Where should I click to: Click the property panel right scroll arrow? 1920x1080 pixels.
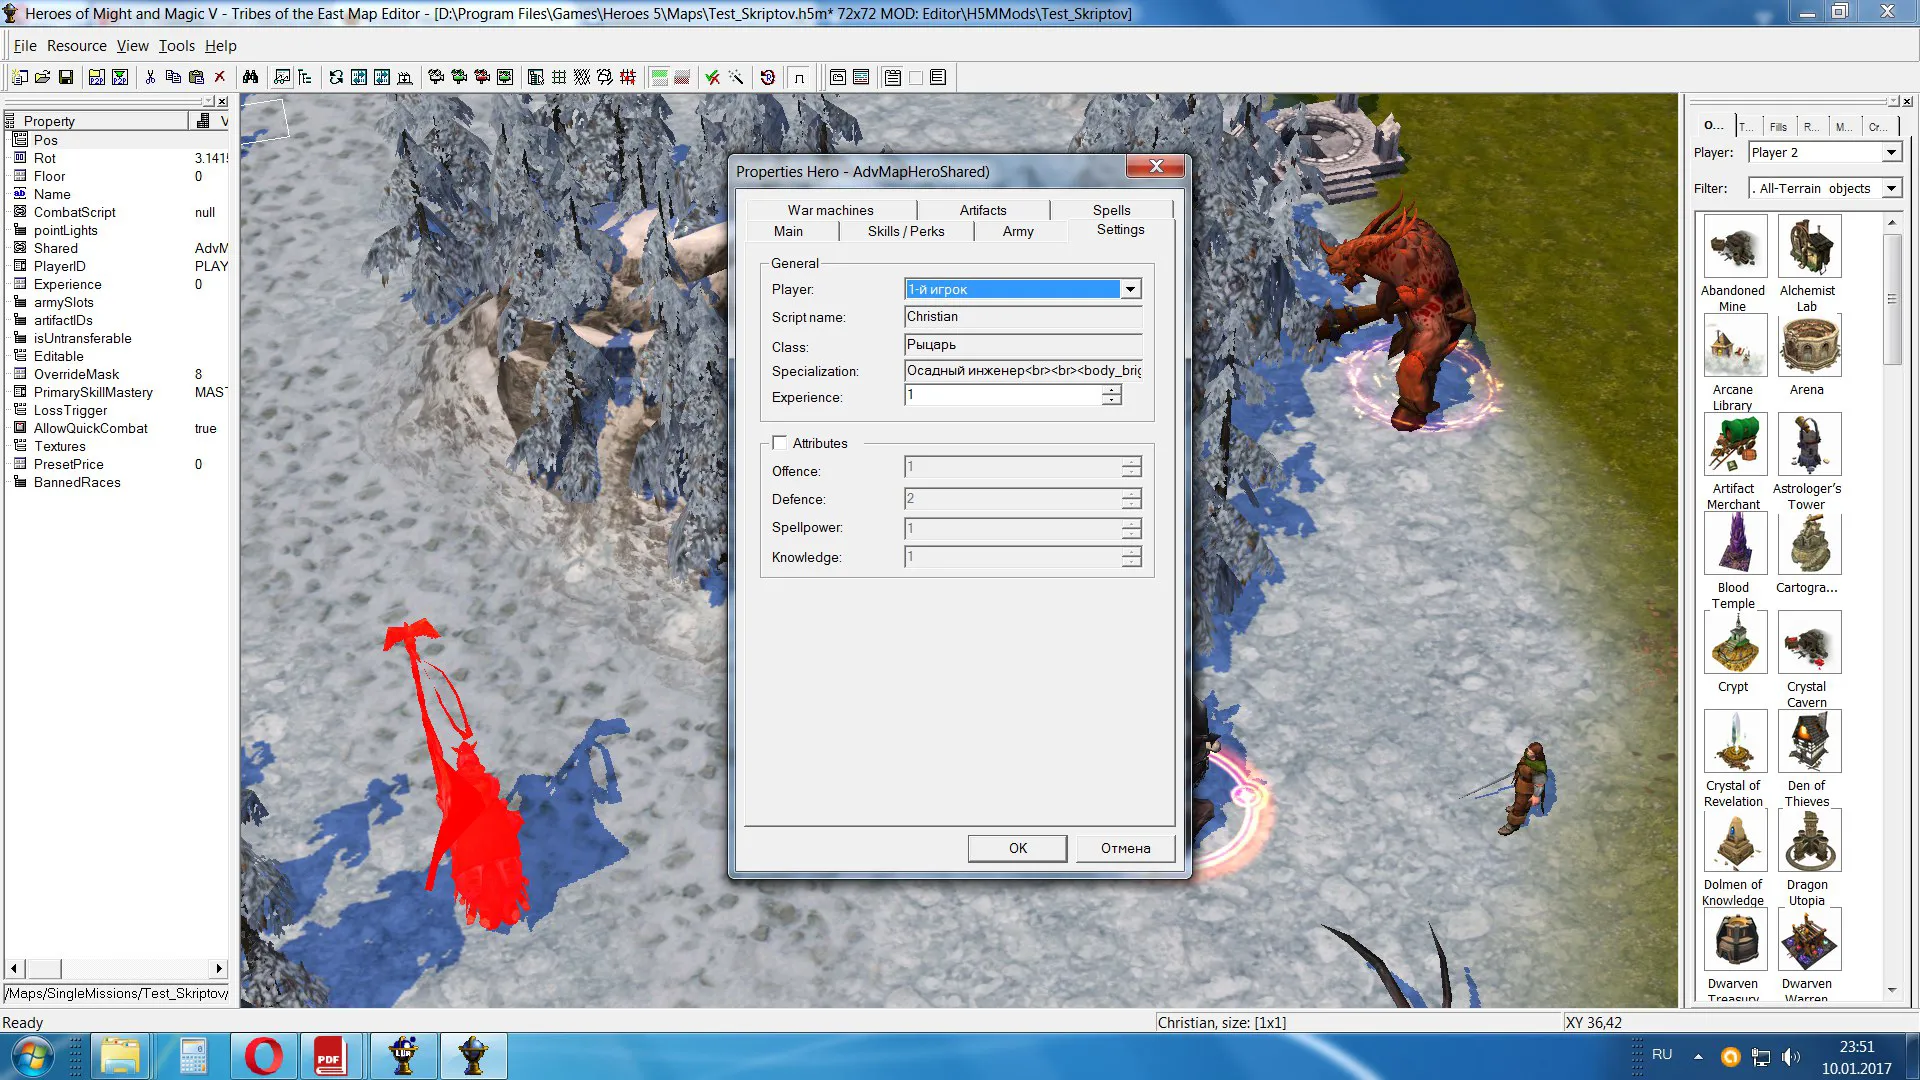pyautogui.click(x=219, y=968)
